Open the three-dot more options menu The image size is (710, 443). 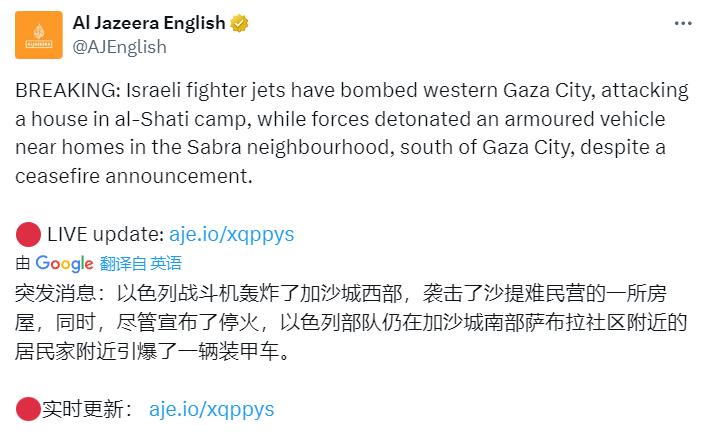pos(681,24)
